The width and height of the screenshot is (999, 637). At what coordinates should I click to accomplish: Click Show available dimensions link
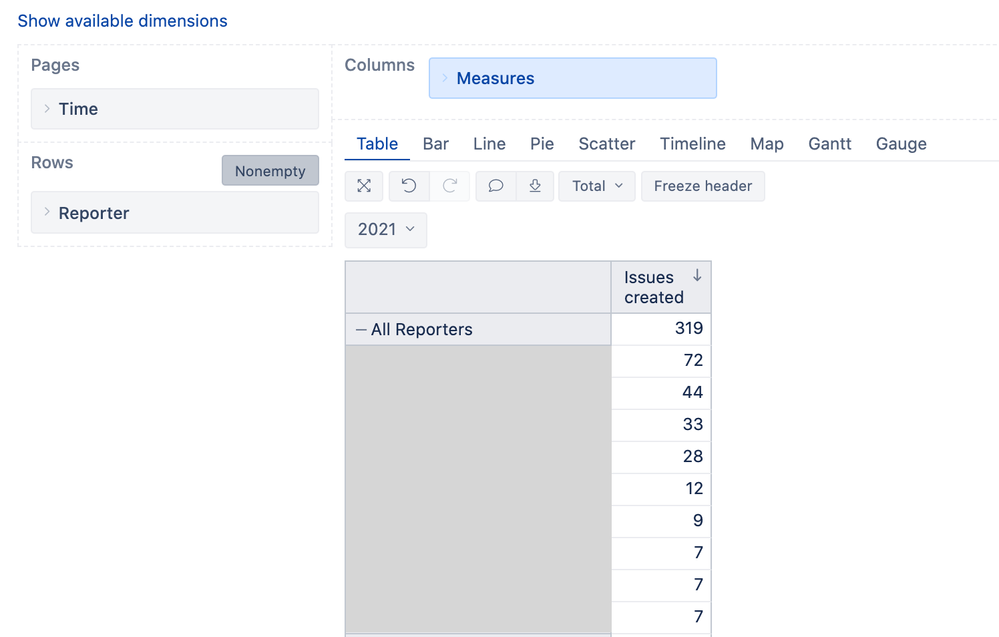click(x=122, y=21)
